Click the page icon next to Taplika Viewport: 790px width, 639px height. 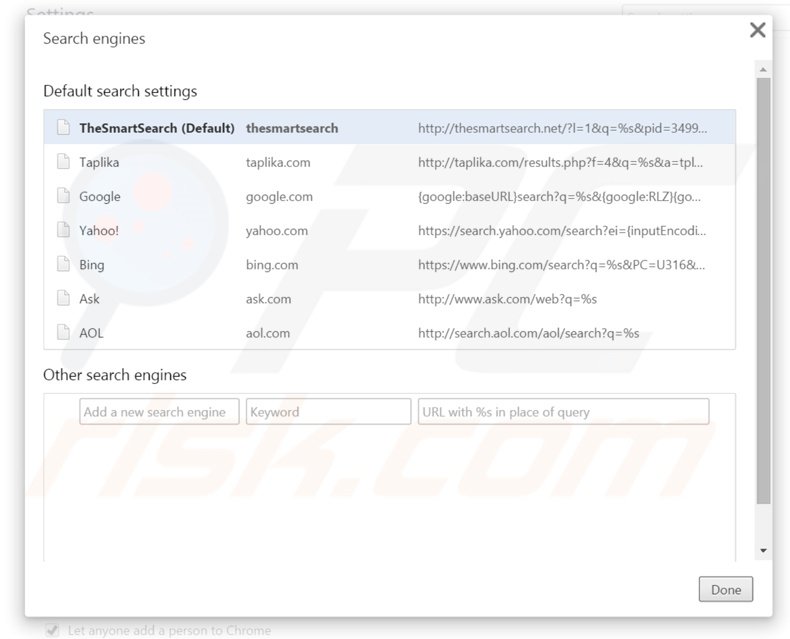coord(63,162)
